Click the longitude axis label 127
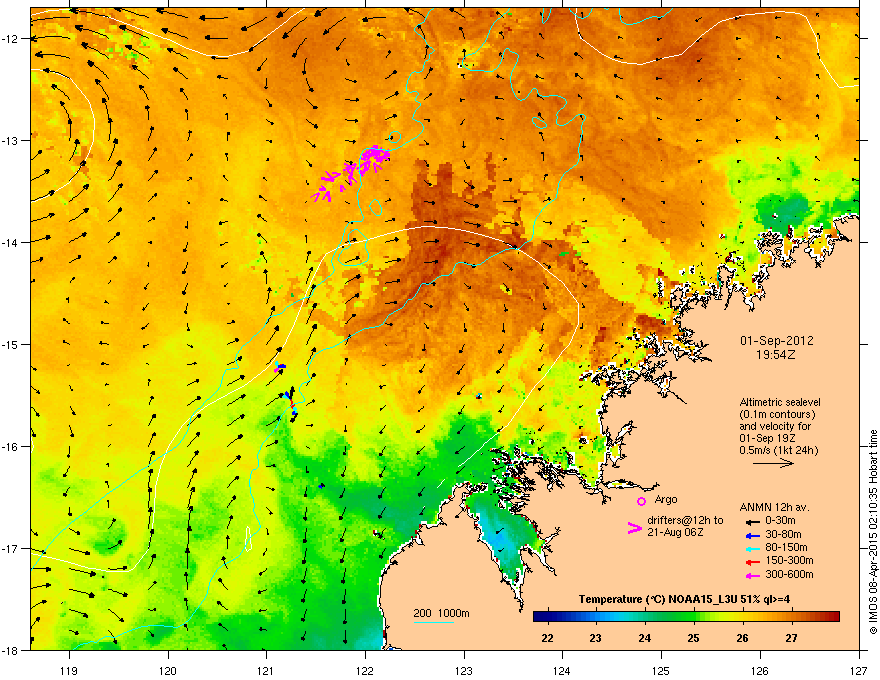The height and width of the screenshot is (680, 880). (x=859, y=670)
